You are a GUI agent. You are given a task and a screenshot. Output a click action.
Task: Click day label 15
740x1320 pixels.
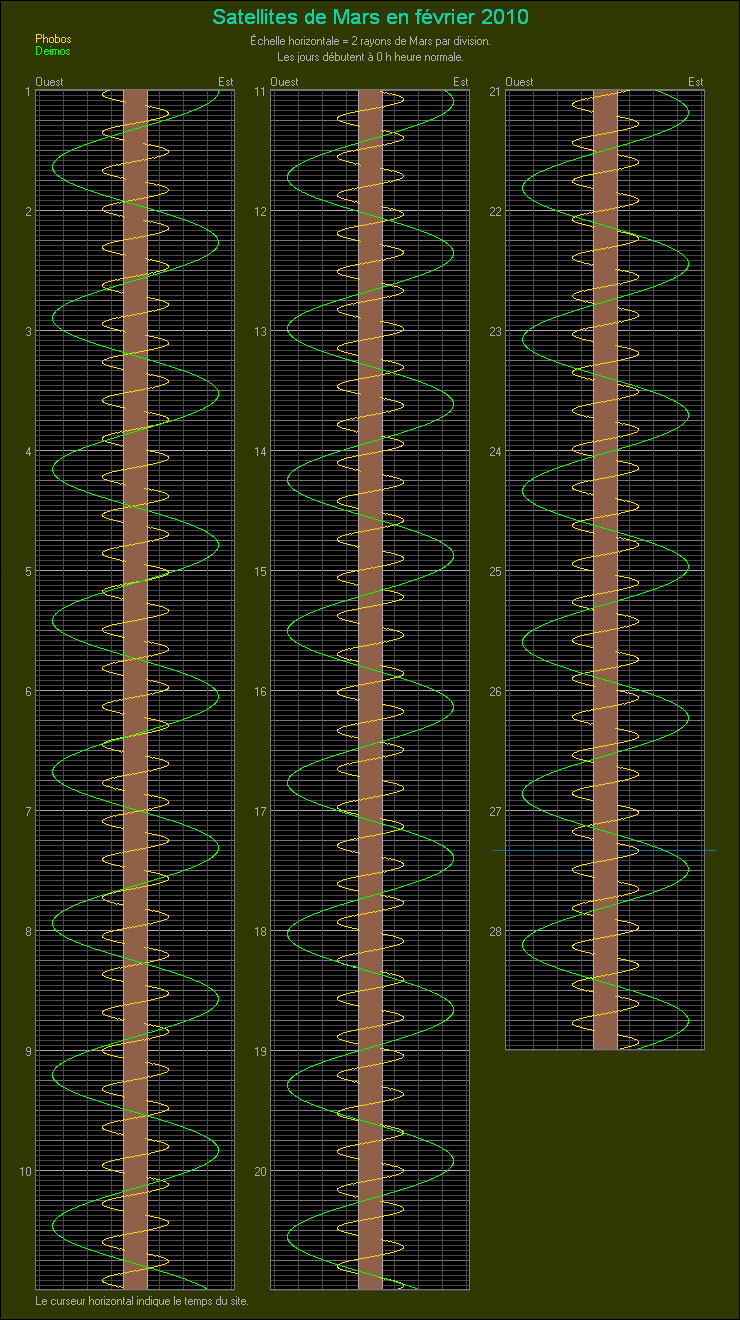[259, 572]
